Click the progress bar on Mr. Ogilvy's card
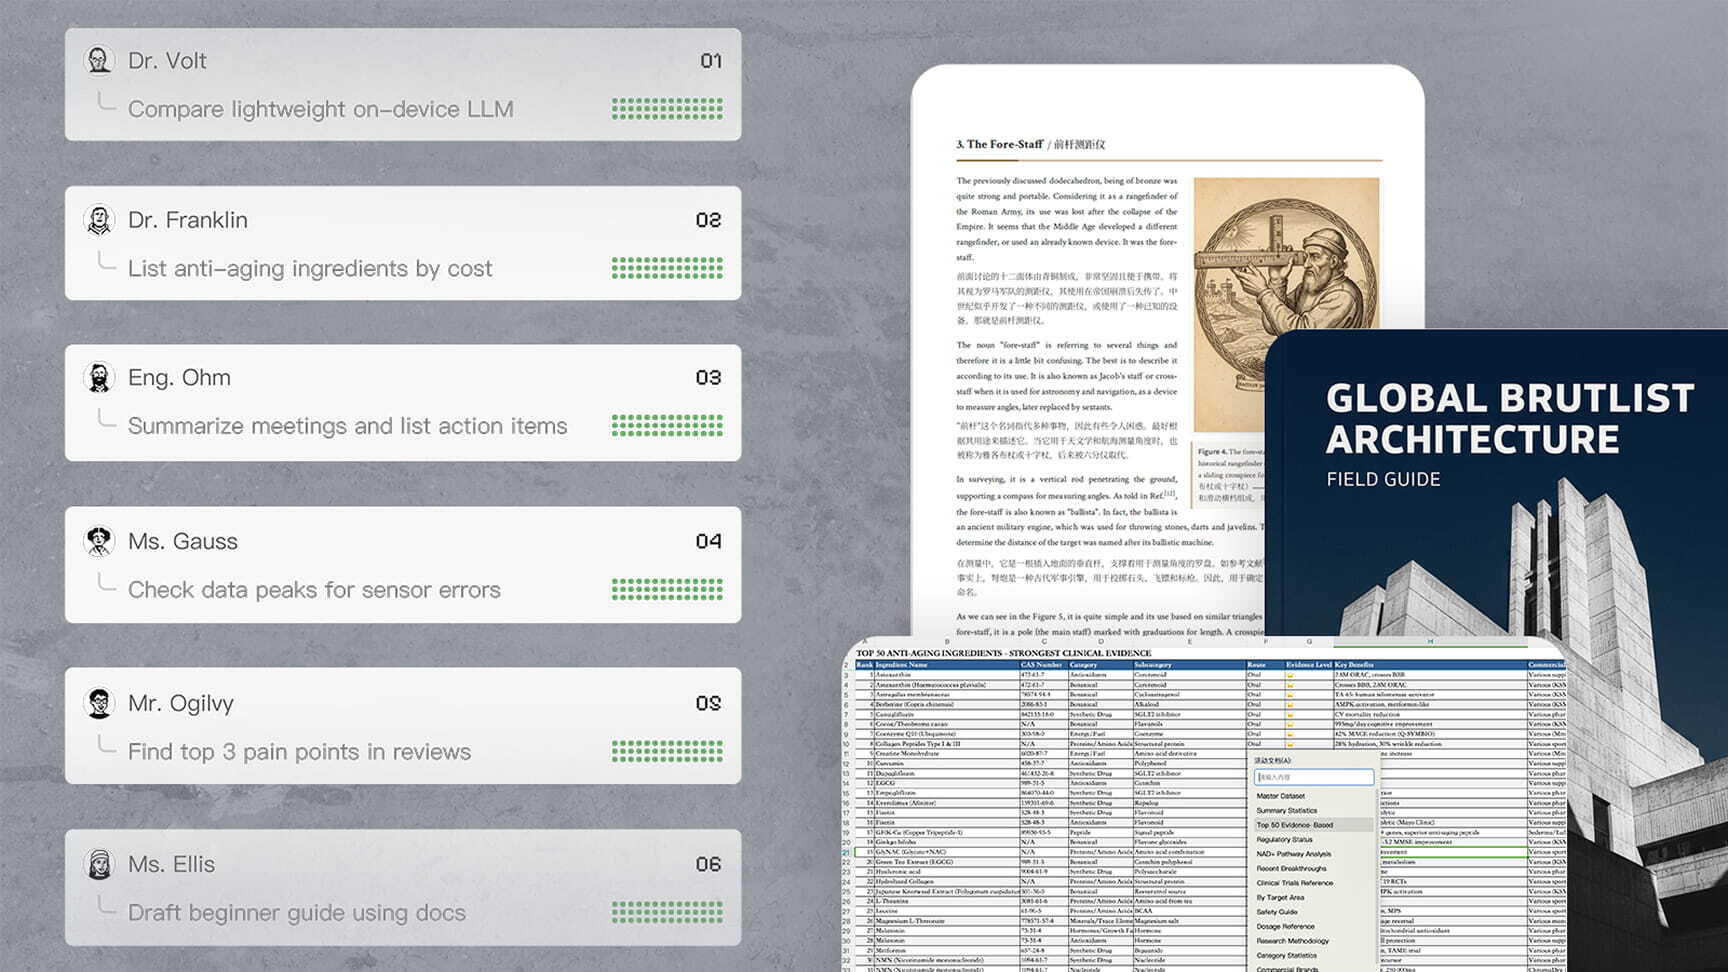The height and width of the screenshot is (972, 1728). pos(667,752)
